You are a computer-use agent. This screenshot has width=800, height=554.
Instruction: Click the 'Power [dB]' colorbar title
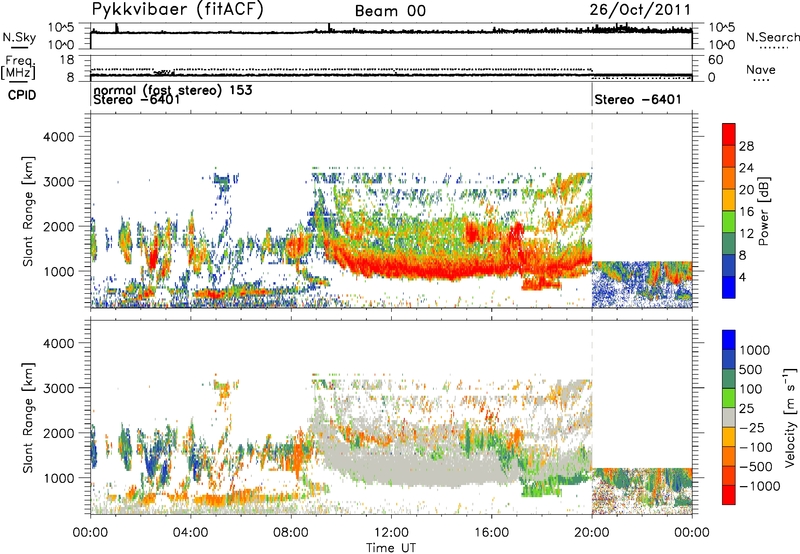click(763, 211)
